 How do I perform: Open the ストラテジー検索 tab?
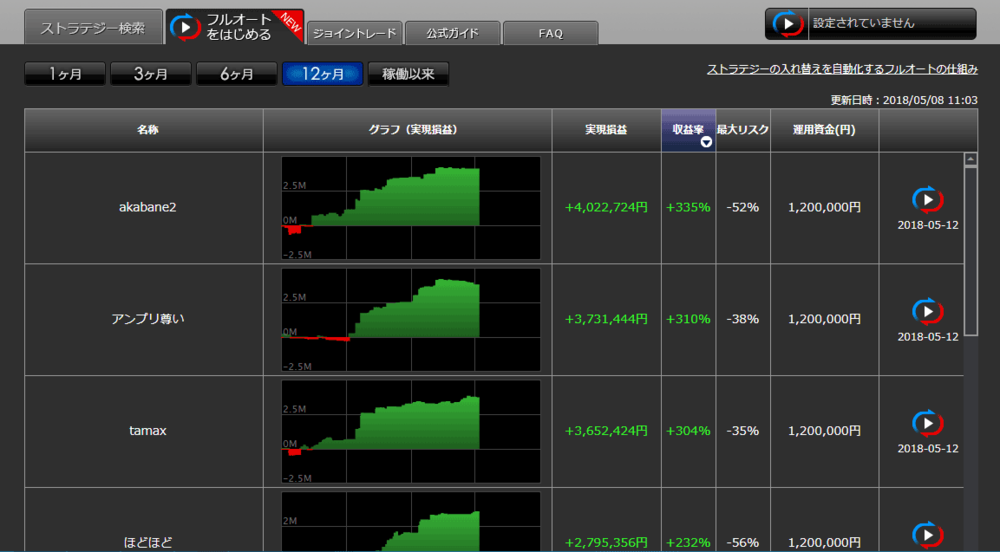point(92,28)
